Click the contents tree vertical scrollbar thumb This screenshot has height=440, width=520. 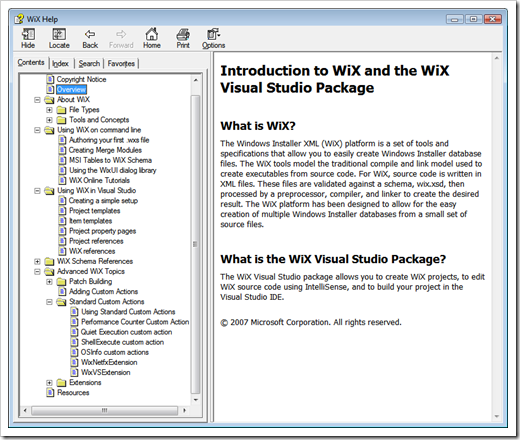(195, 244)
